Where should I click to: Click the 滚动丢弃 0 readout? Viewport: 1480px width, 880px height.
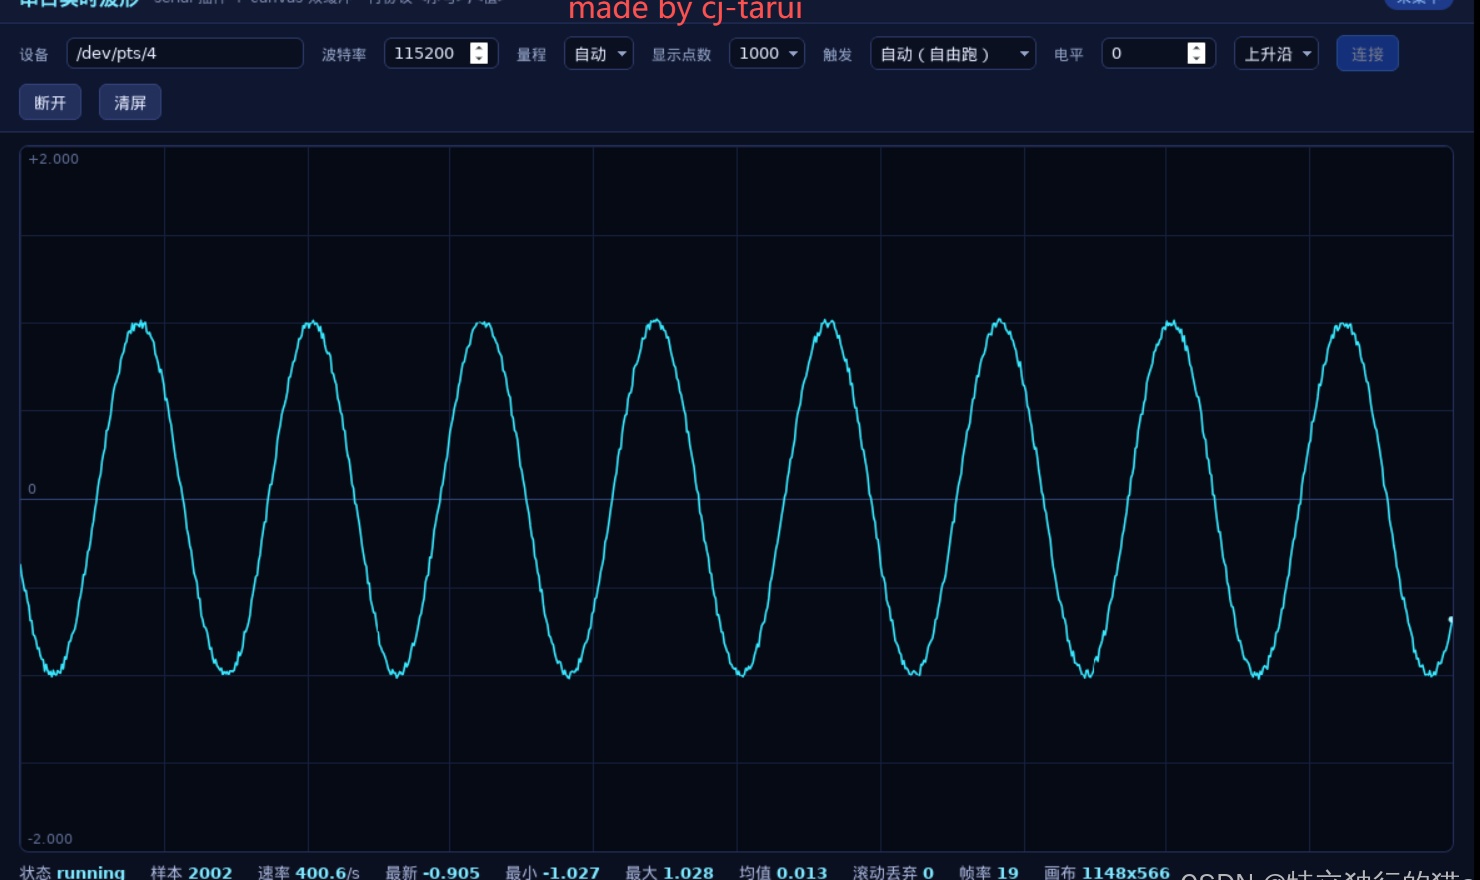pyautogui.click(x=893, y=872)
